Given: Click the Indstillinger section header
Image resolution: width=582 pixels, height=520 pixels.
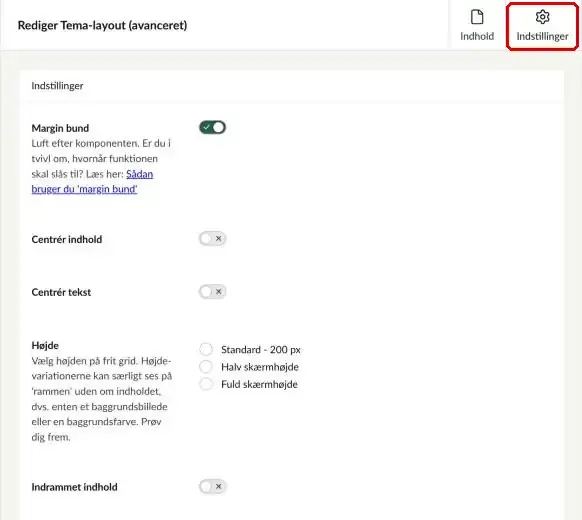Looking at the screenshot, I should pyautogui.click(x=57, y=86).
